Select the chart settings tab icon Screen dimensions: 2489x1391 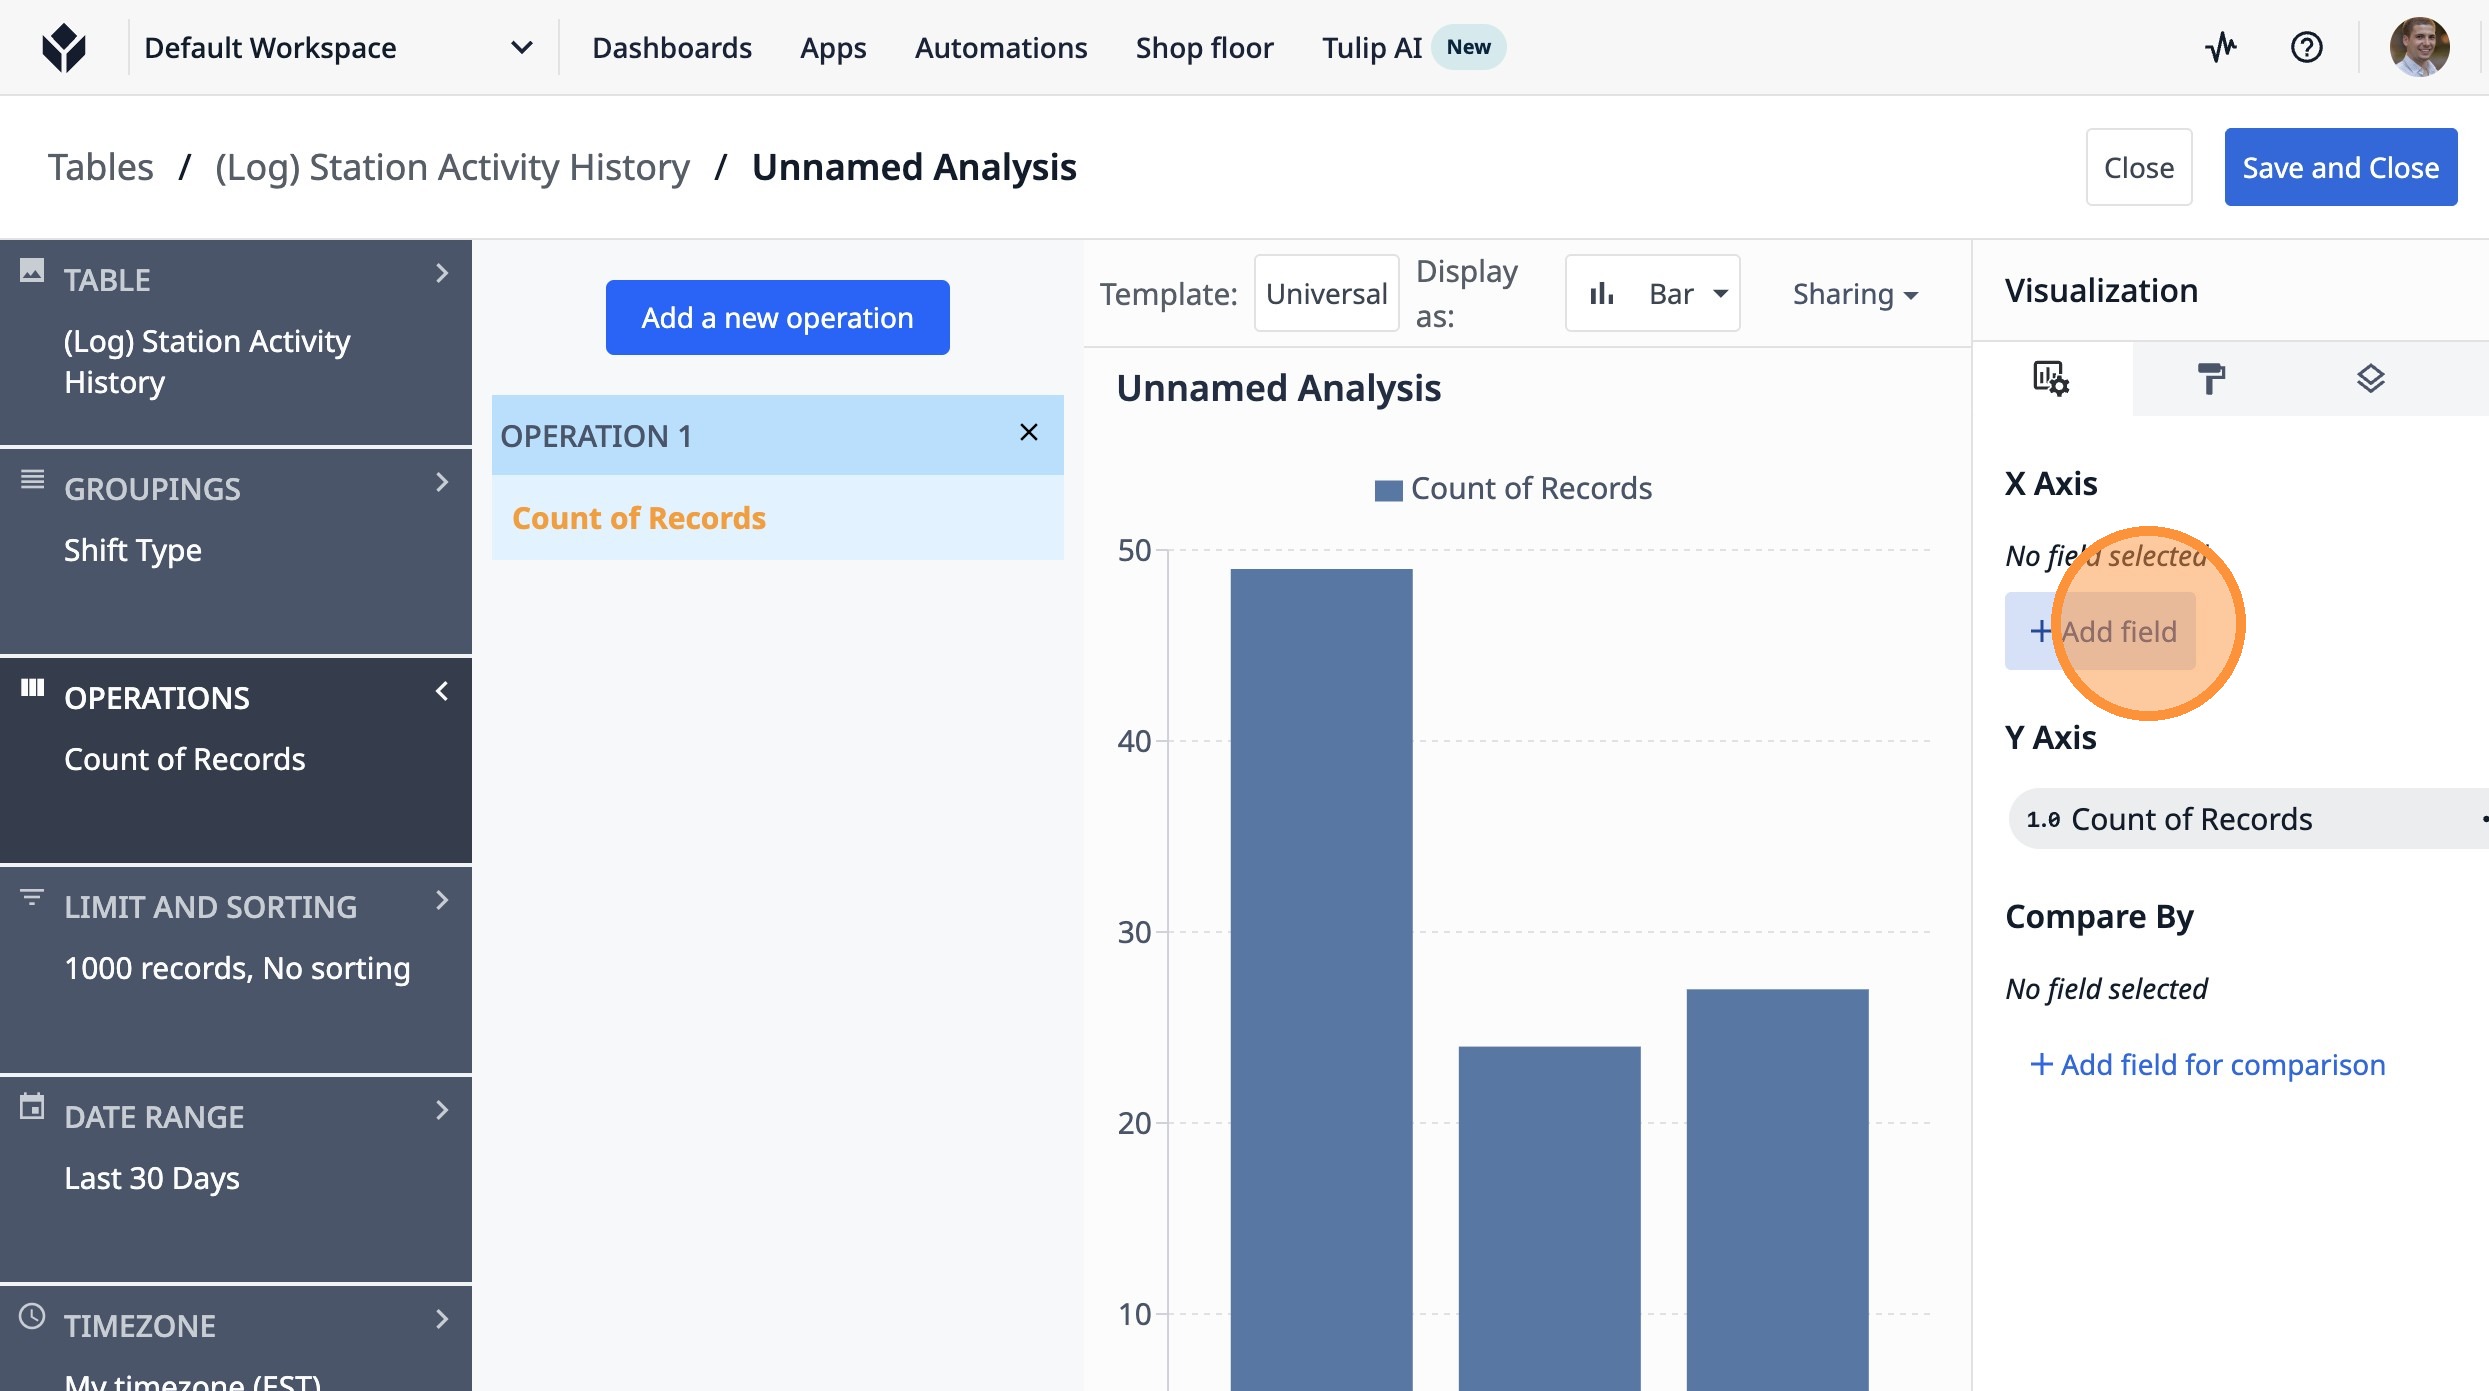point(2050,379)
